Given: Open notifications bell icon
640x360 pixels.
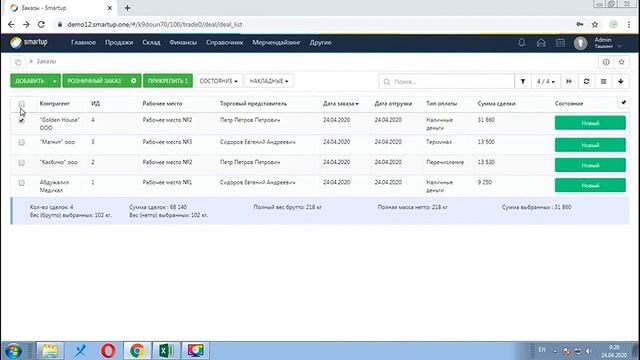Looking at the screenshot, I should (x=522, y=42).
